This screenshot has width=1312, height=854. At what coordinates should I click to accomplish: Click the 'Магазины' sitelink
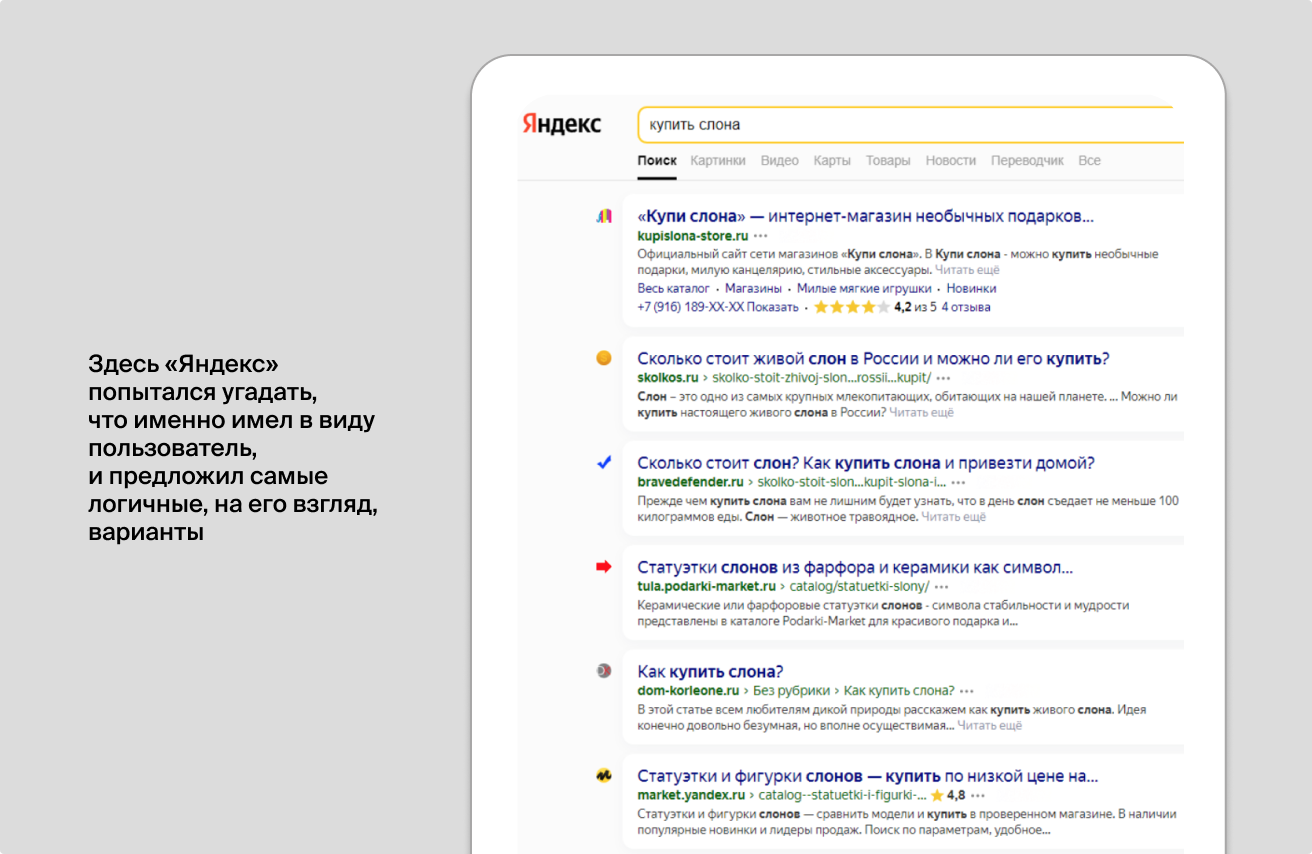click(753, 288)
